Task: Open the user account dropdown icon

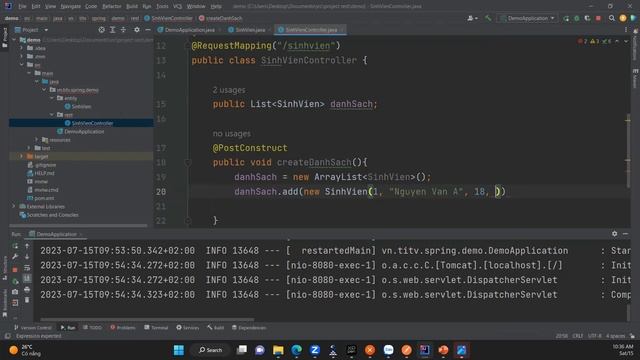Action: 473,18
